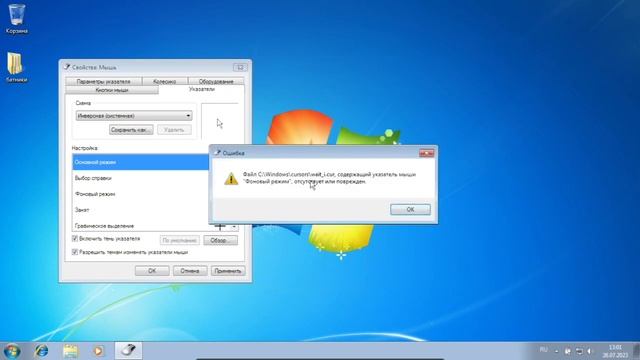Select Основной режим in the pointer list
Image resolution: width=640 pixels, height=360 pixels.
coord(140,162)
